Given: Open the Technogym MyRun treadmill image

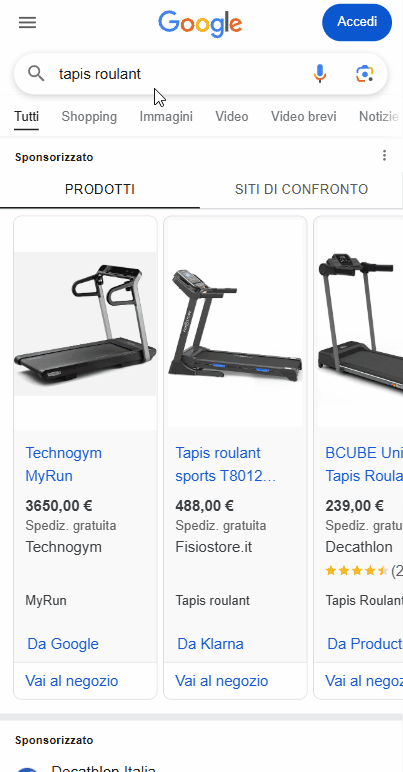Looking at the screenshot, I should point(85,323).
